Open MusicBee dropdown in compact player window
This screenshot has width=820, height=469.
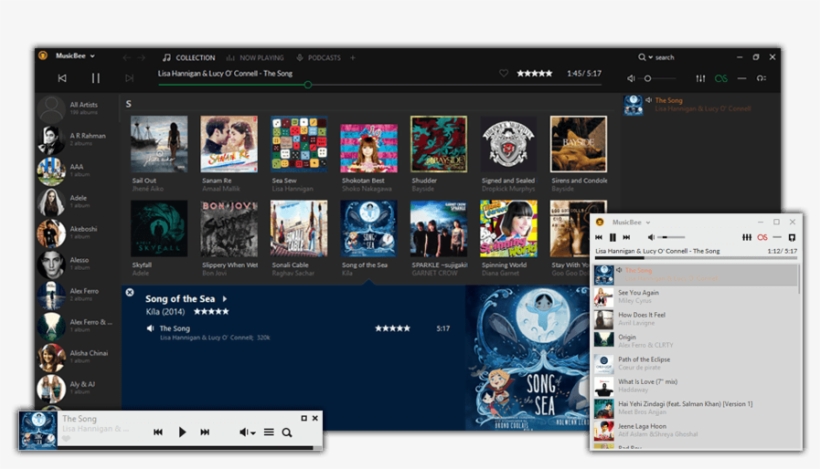click(x=631, y=222)
